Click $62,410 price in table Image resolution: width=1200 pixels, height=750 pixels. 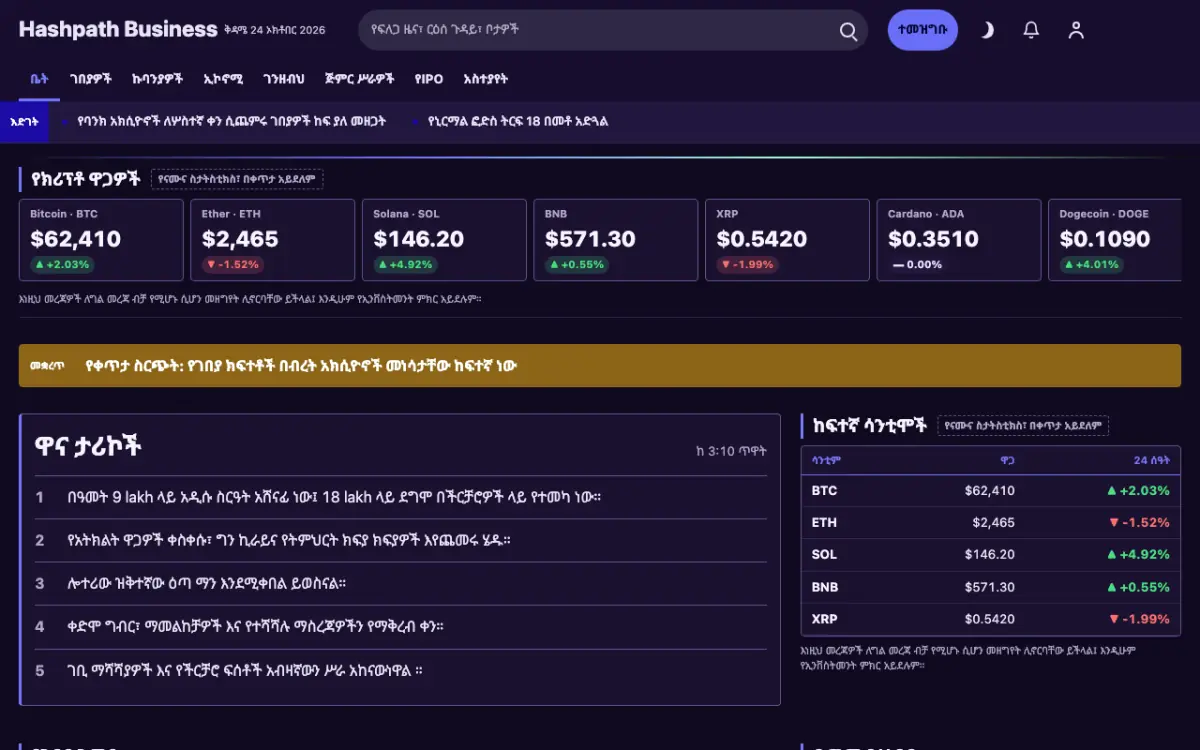990,491
